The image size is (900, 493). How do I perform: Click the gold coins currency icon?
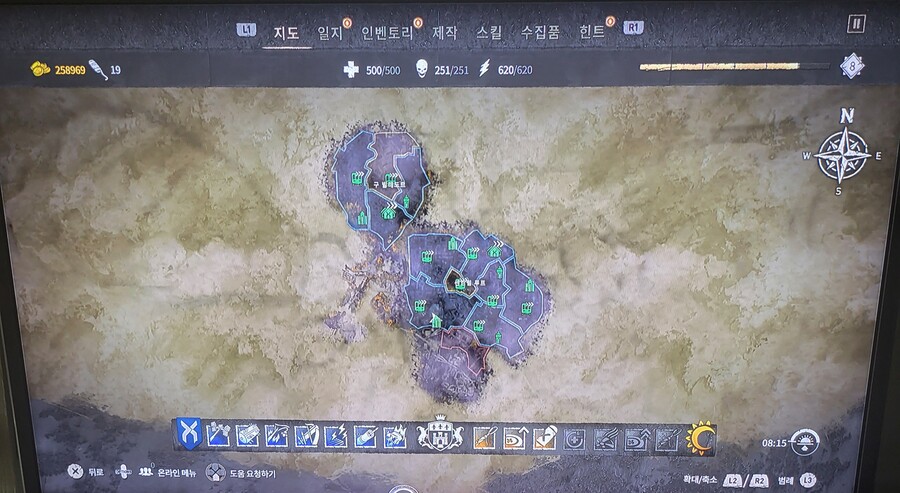click(41, 69)
